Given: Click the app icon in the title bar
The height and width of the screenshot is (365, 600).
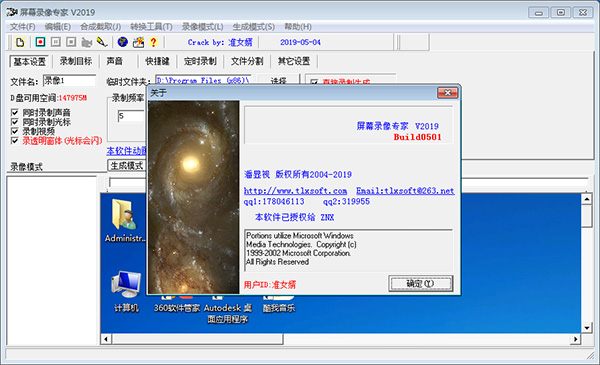Looking at the screenshot, I should (x=12, y=12).
